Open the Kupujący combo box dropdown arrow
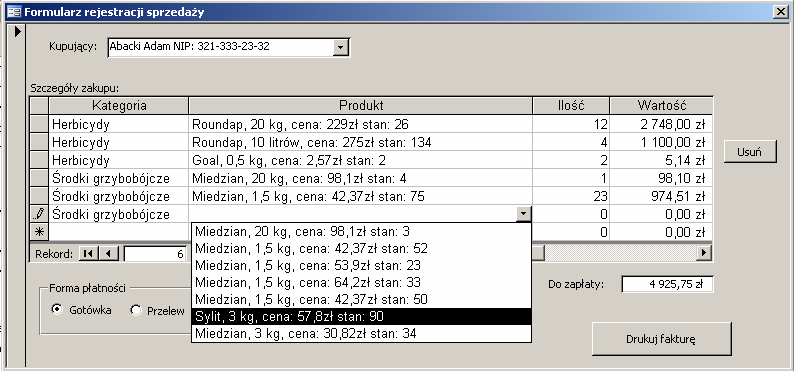The height and width of the screenshot is (371, 794). [340, 48]
